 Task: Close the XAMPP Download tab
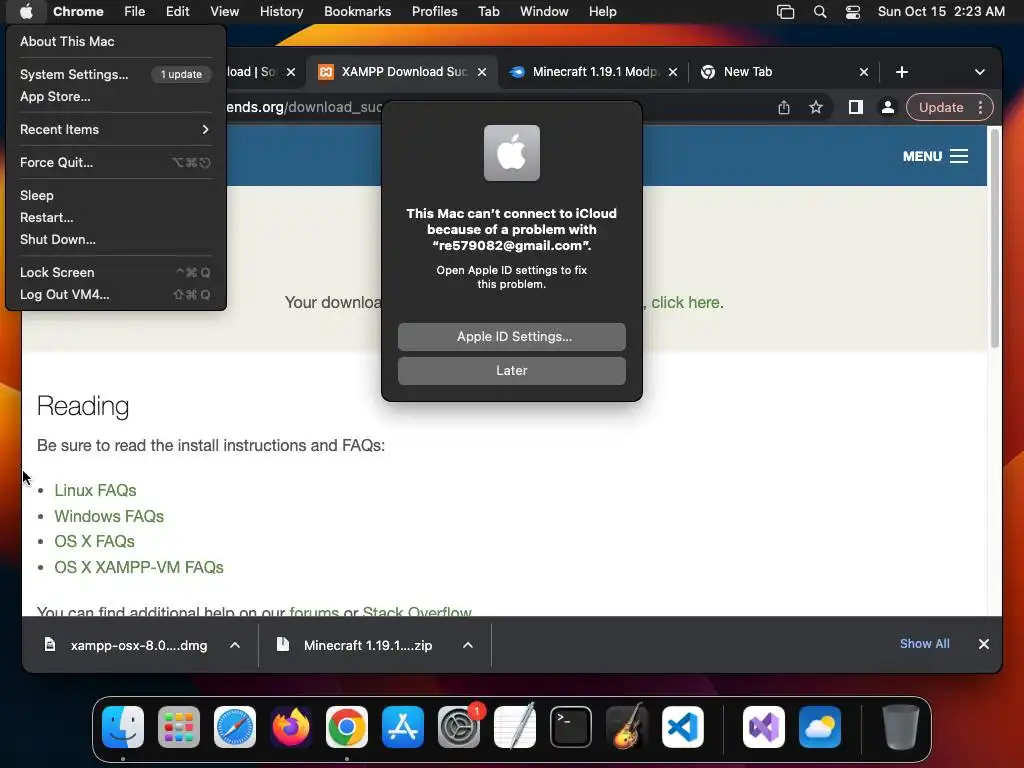pos(482,72)
